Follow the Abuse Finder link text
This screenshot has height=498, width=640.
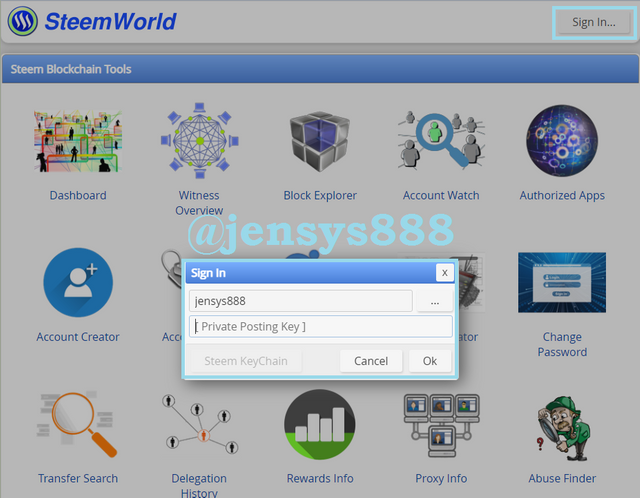[562, 478]
